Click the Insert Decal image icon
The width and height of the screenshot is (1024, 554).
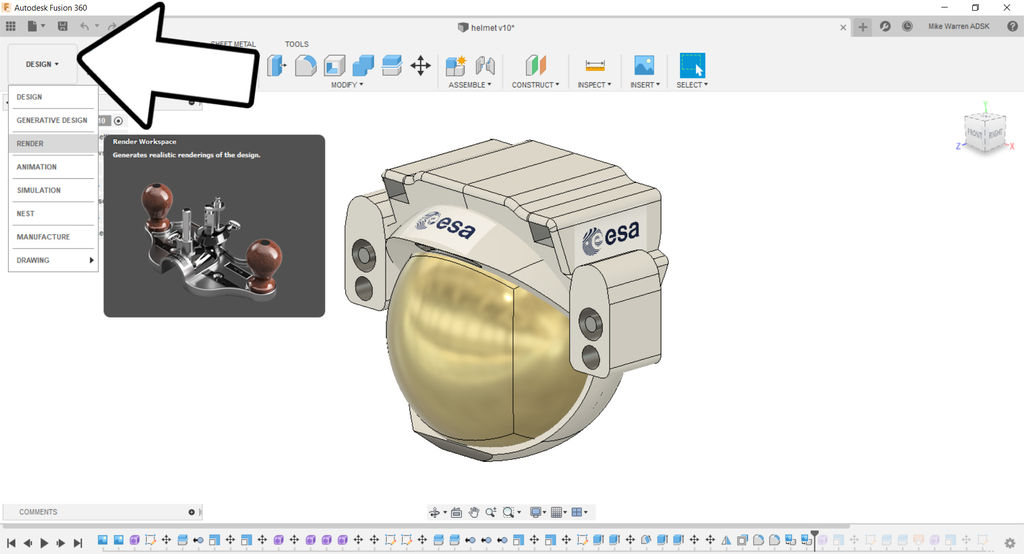click(644, 65)
